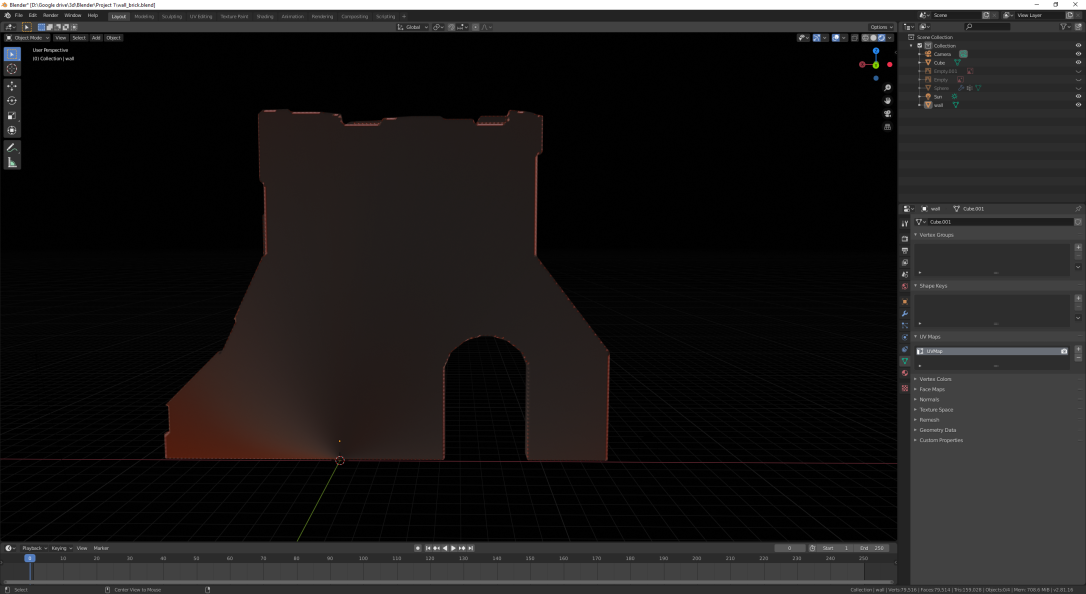Collapse the Vertex Groups panel

point(935,235)
